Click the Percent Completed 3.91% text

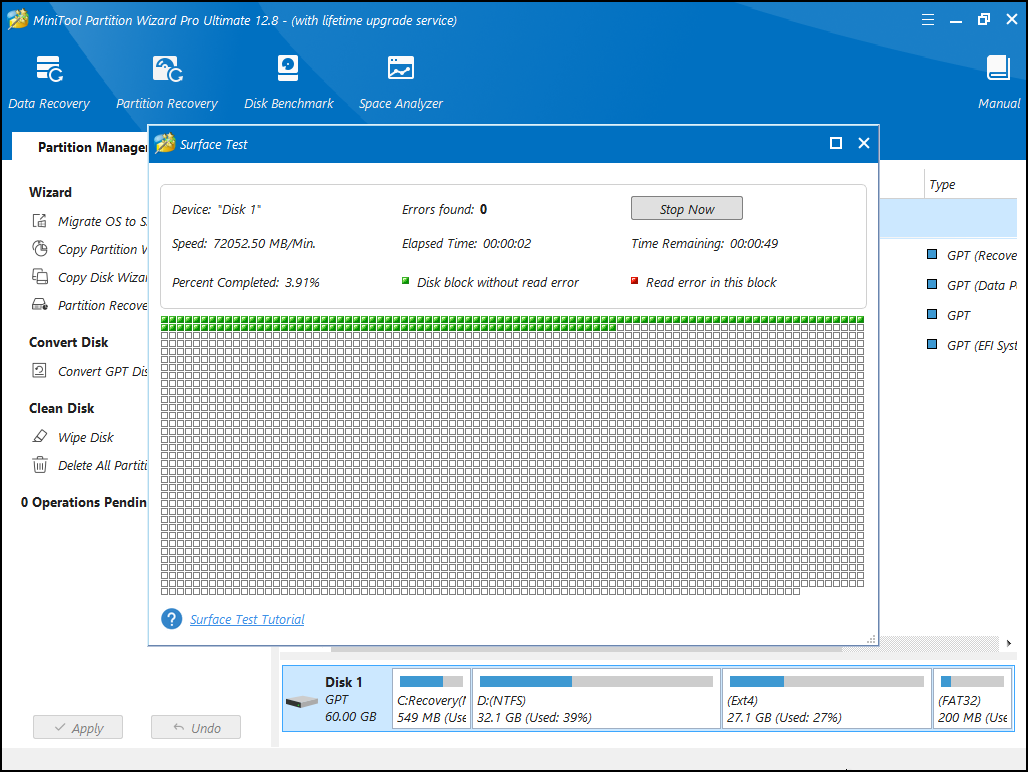click(x=246, y=282)
